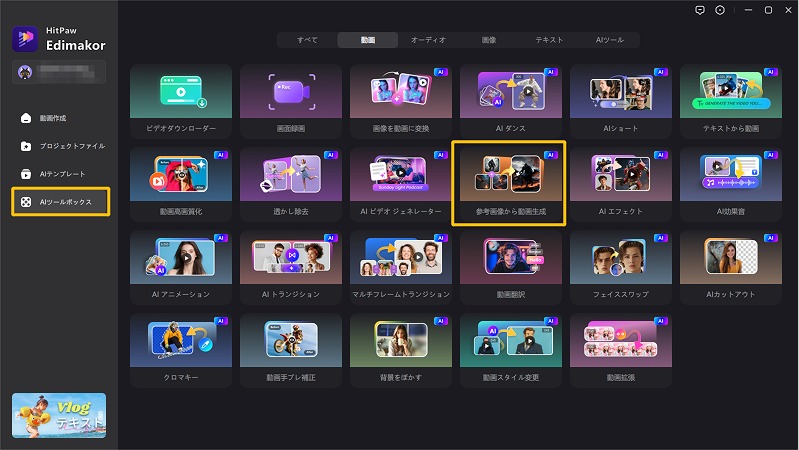799x450 pixels.
Task: Open AIテンプレート in the sidebar
Action: (60, 174)
